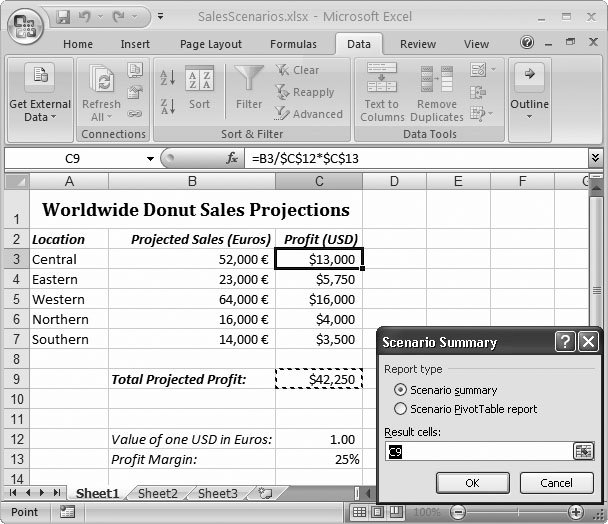Clear the current filter

point(298,70)
